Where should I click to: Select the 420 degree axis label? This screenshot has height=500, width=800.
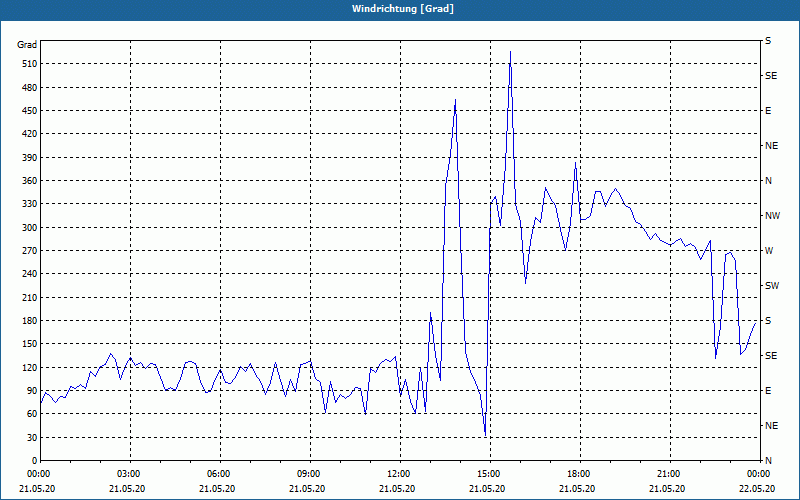point(31,134)
